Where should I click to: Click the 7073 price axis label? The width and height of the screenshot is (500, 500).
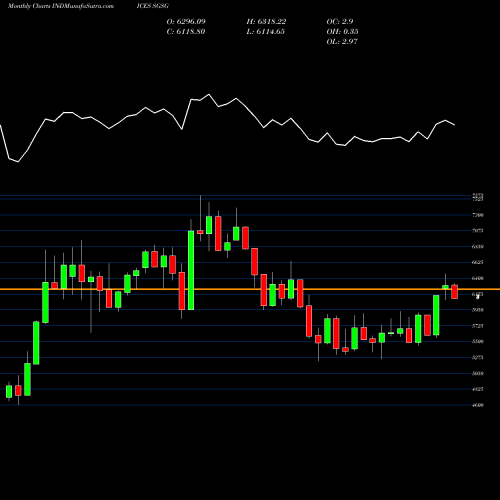478,231
